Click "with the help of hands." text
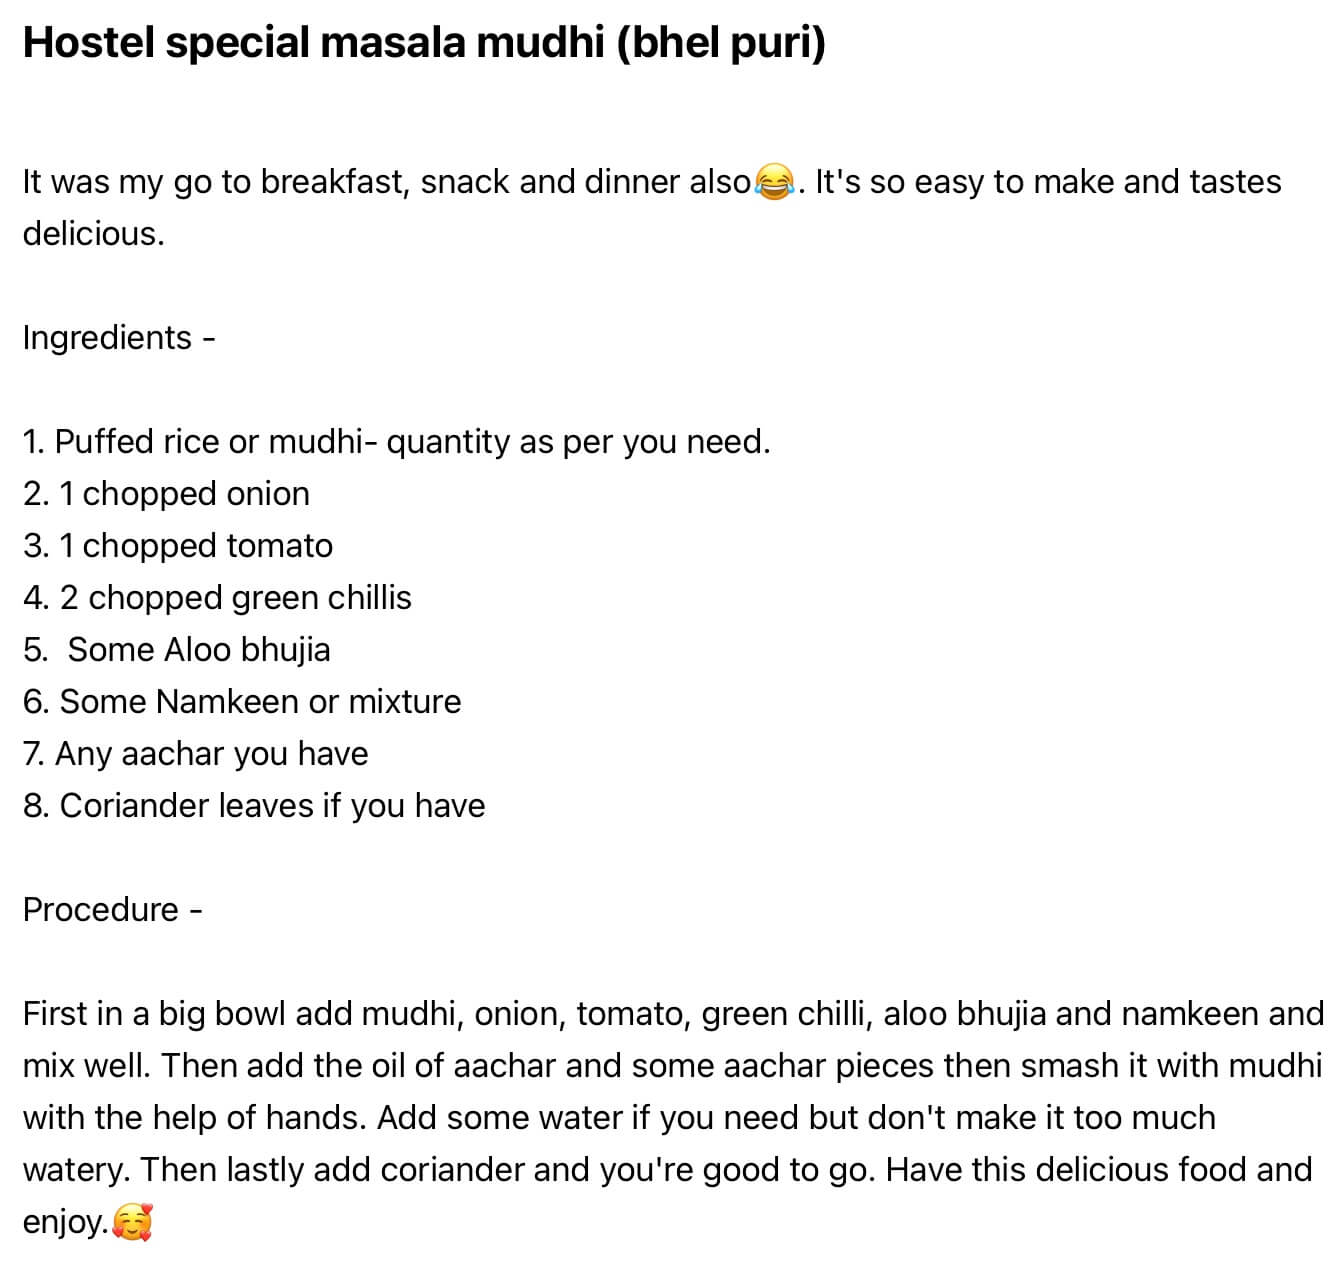Viewport: 1344px width, 1272px height. (x=195, y=1118)
